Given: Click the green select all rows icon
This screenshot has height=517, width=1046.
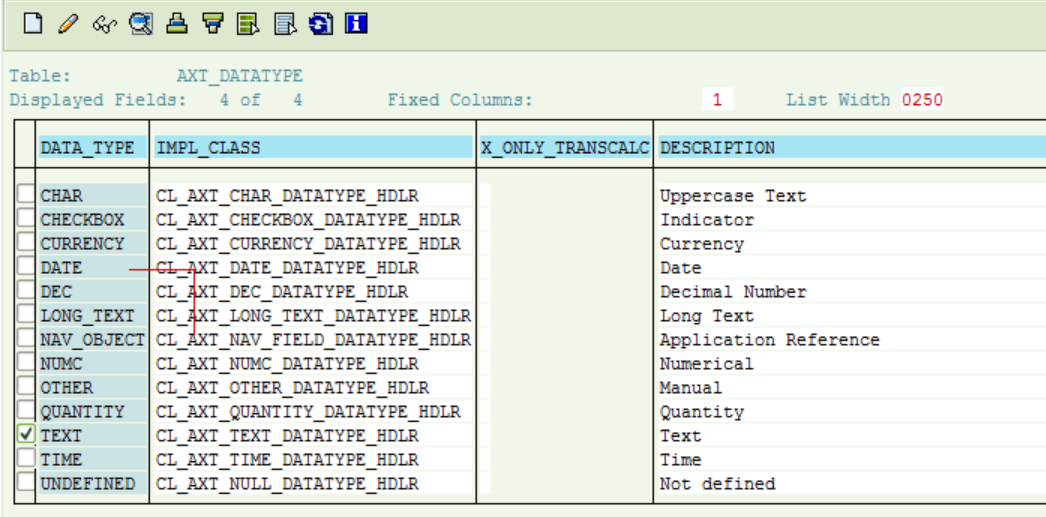Looking at the screenshot, I should point(249,25).
